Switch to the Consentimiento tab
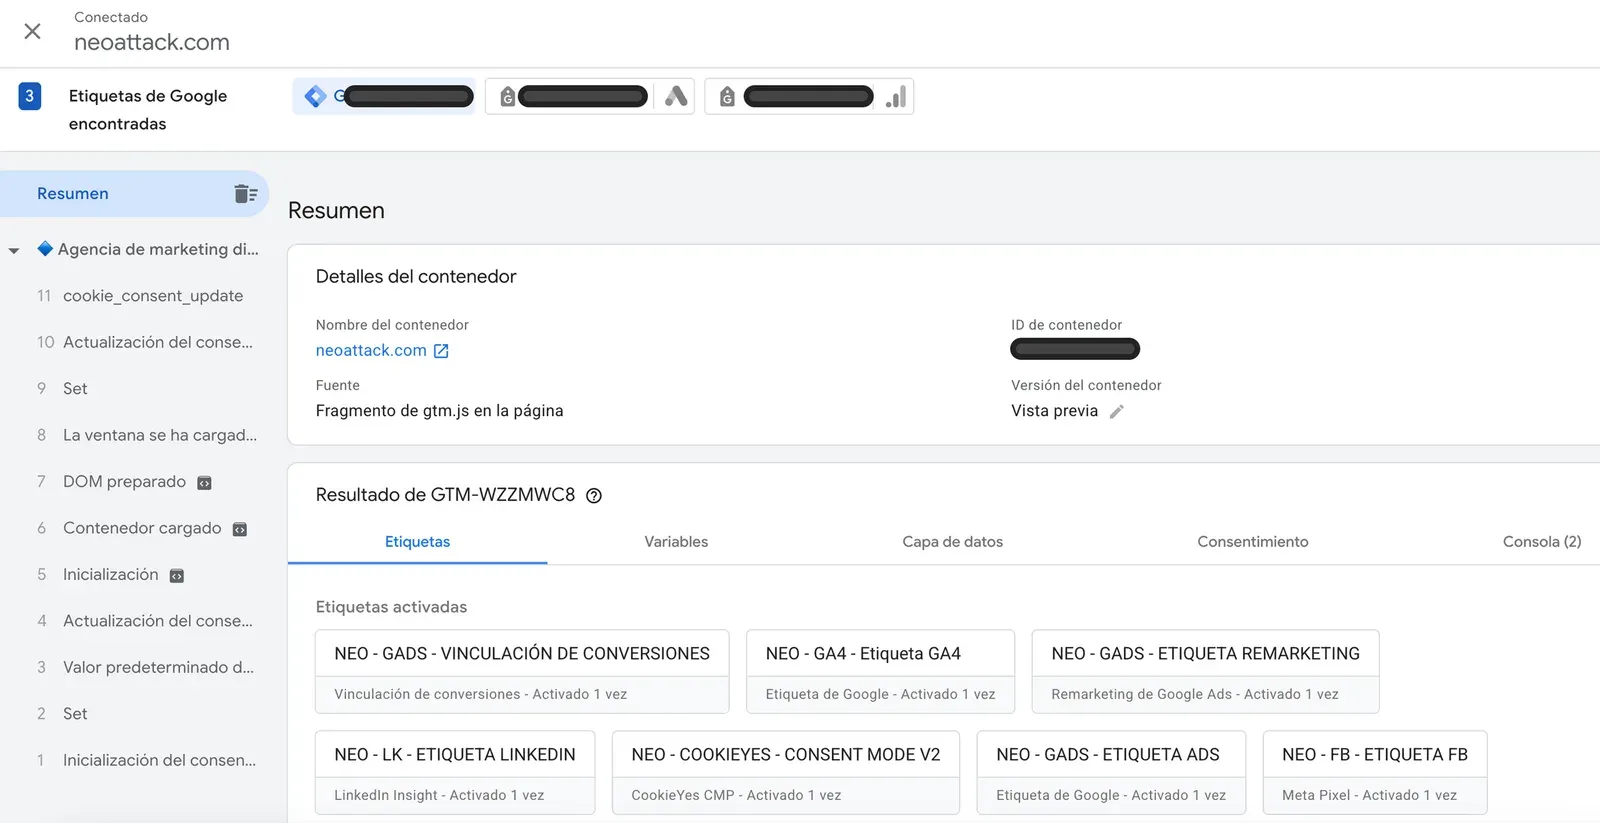 click(x=1253, y=541)
